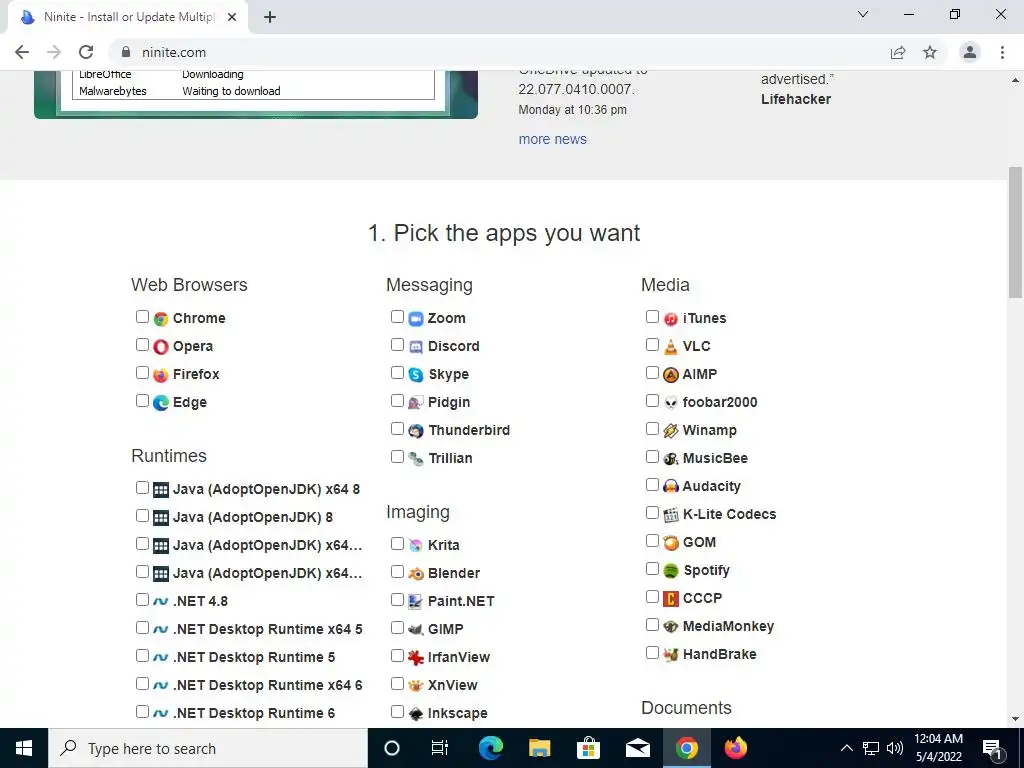Open the notification center icon
Viewport: 1024px width, 768px height.
coord(992,748)
